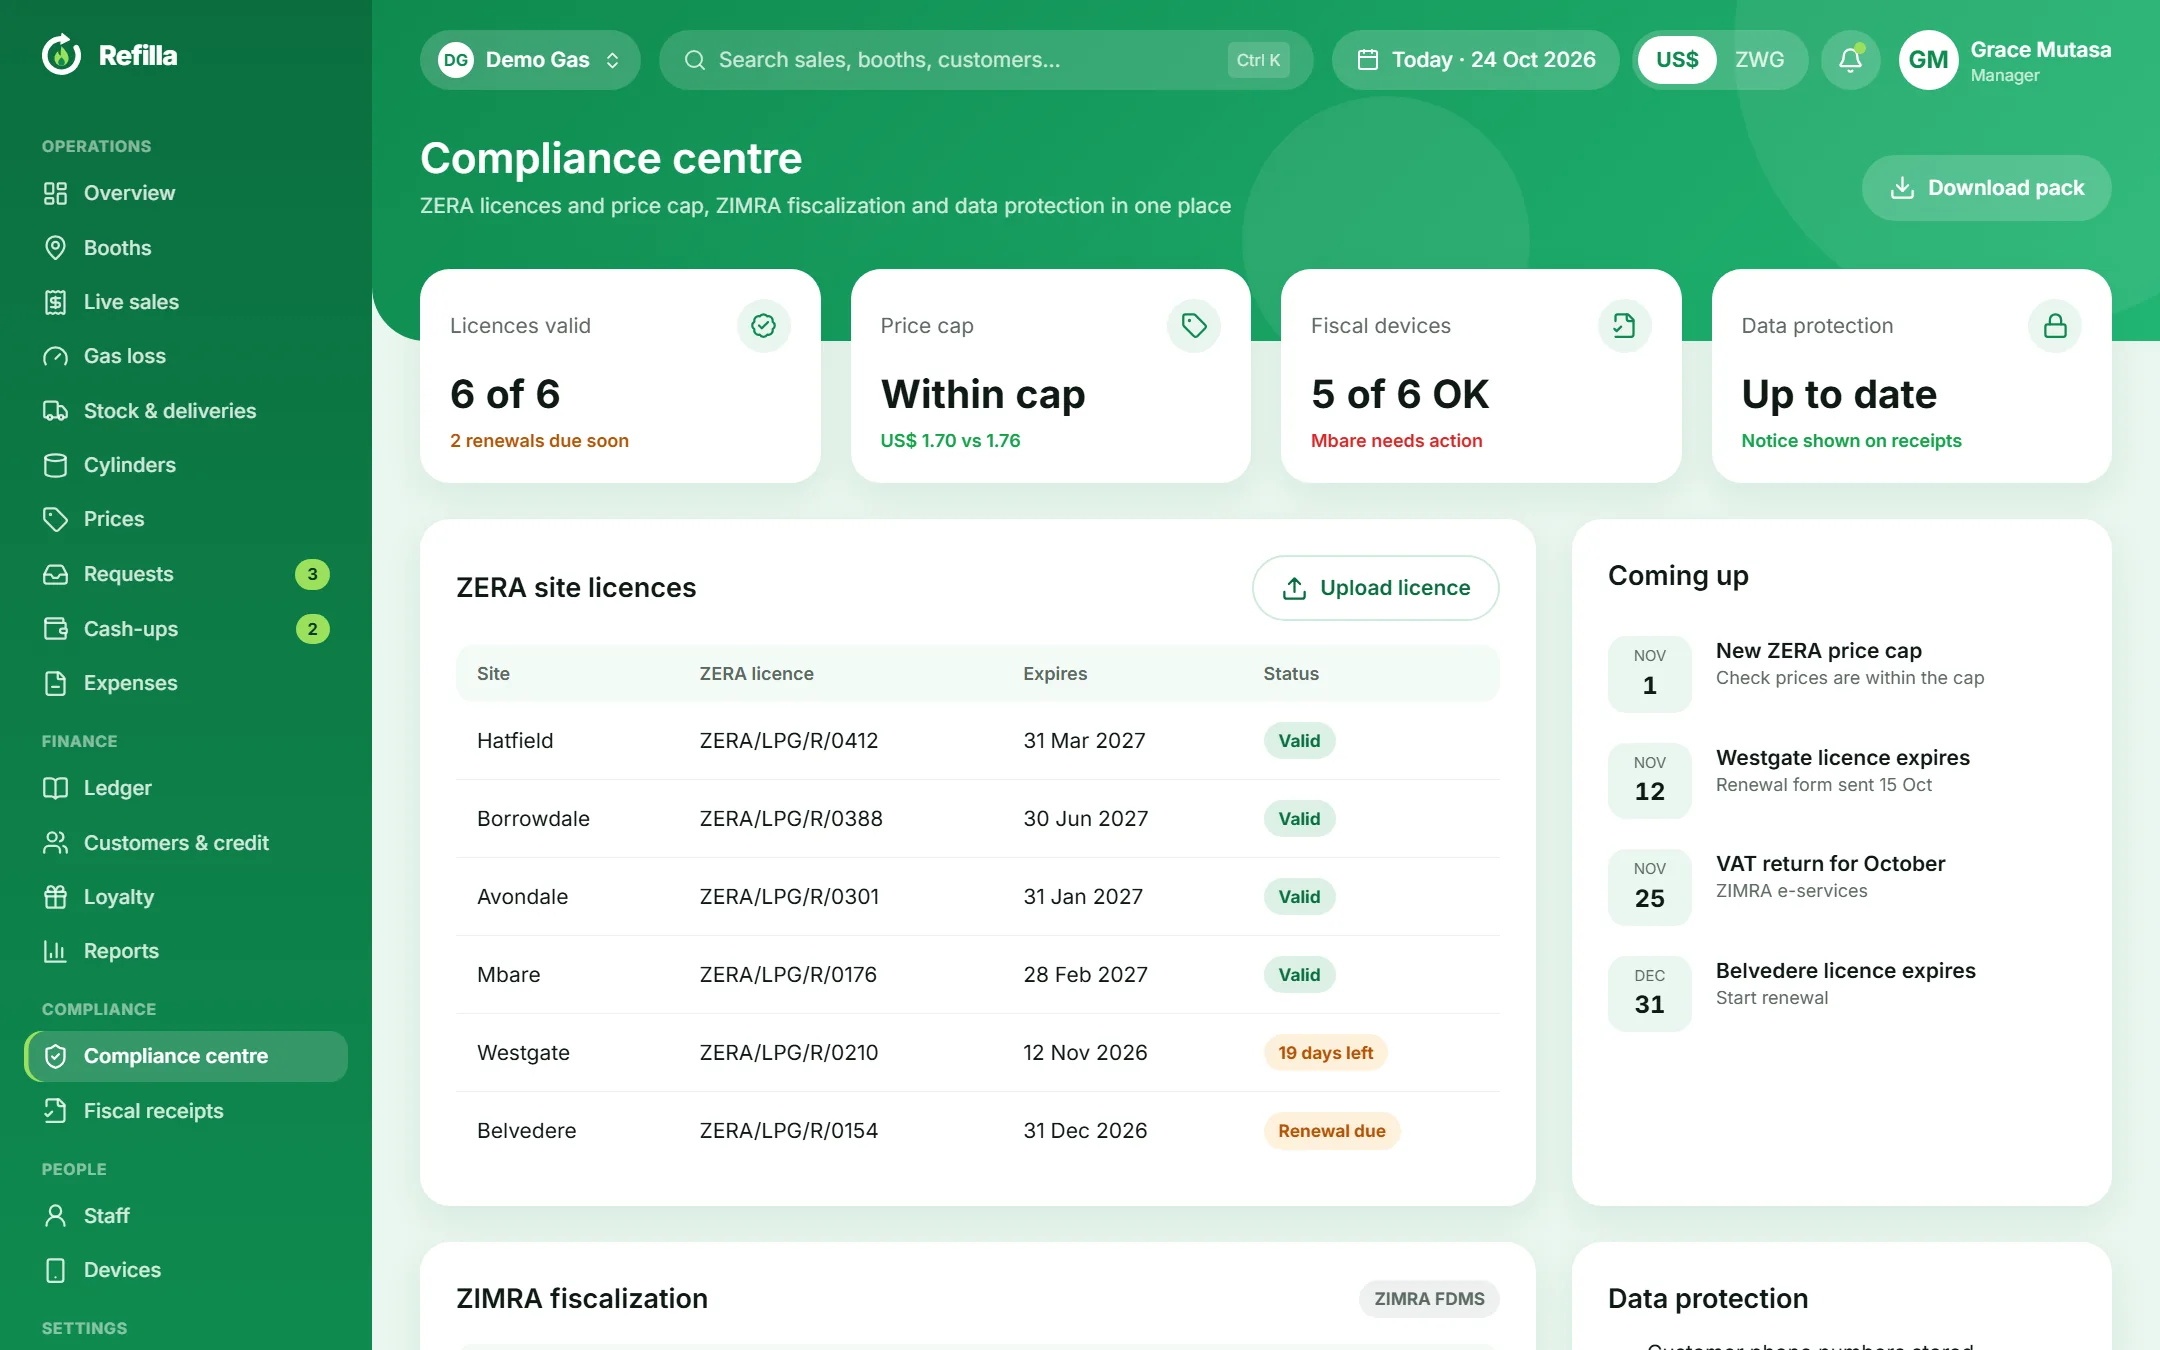Image resolution: width=2160 pixels, height=1350 pixels.
Task: Open Devices in the sidebar
Action: pos(186,1270)
